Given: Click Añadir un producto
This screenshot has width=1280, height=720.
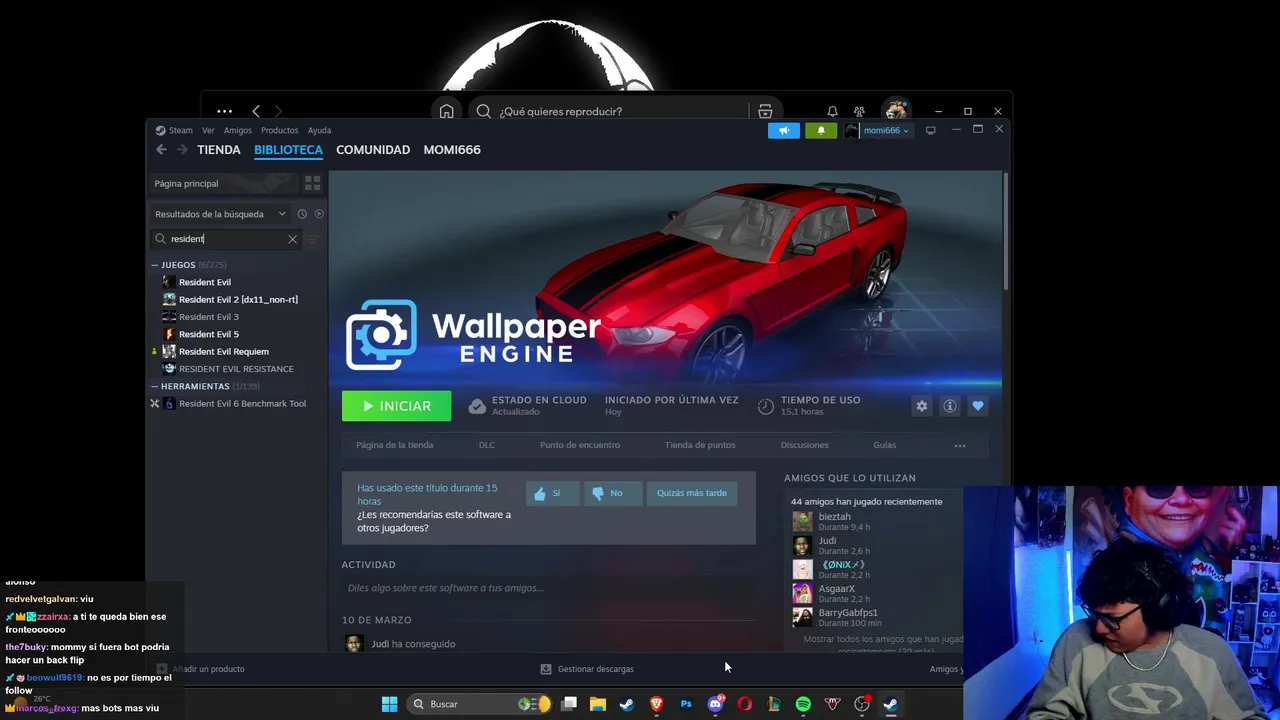Looking at the screenshot, I should pos(201,669).
